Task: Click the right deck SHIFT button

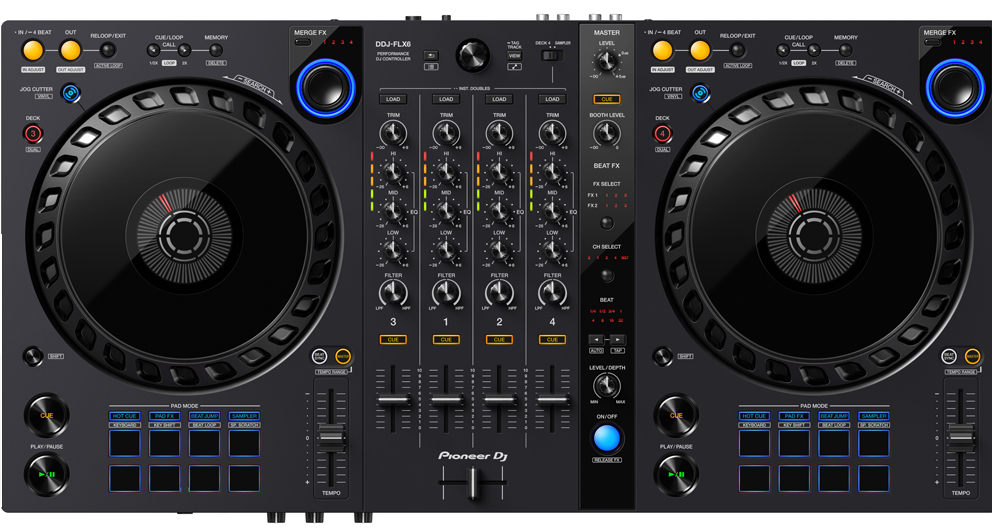Action: point(662,356)
